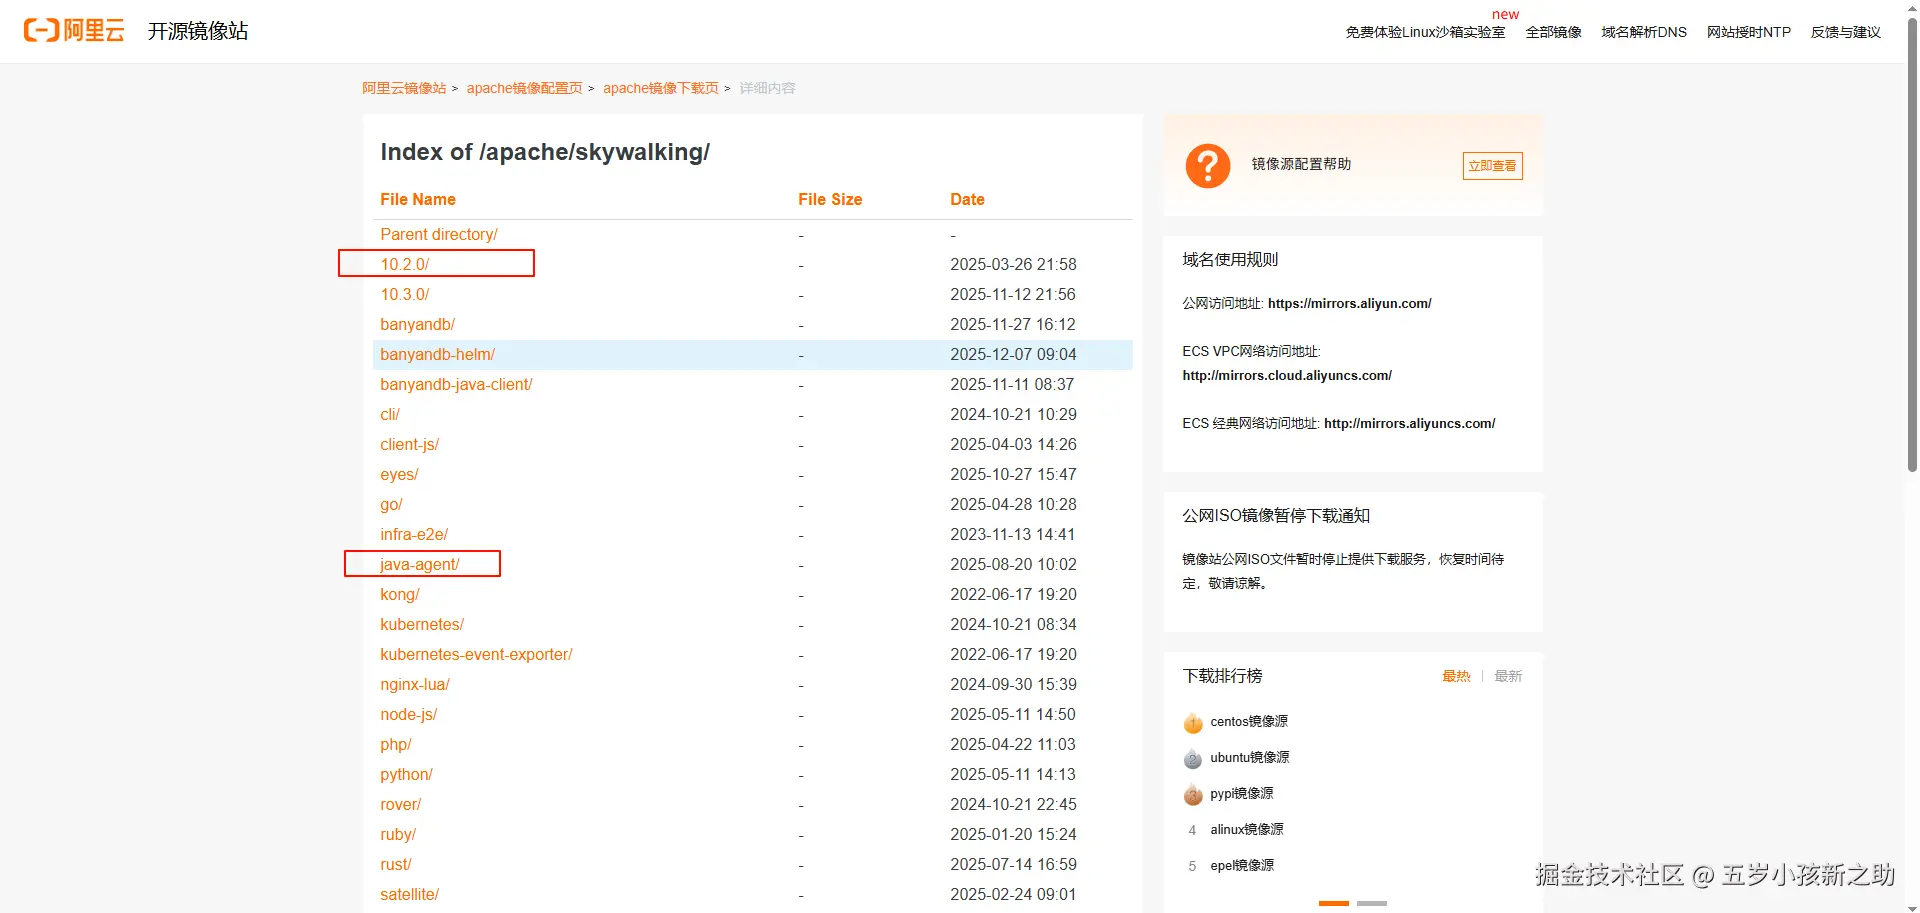
Task: Open 网站授时NTP menu item
Action: 1748,32
